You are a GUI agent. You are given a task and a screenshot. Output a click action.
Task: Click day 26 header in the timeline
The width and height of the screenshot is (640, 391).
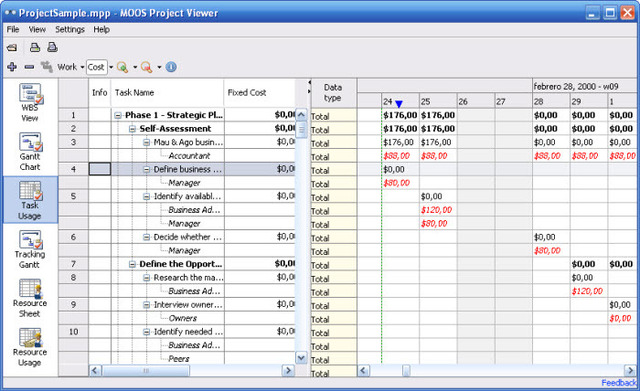476,101
